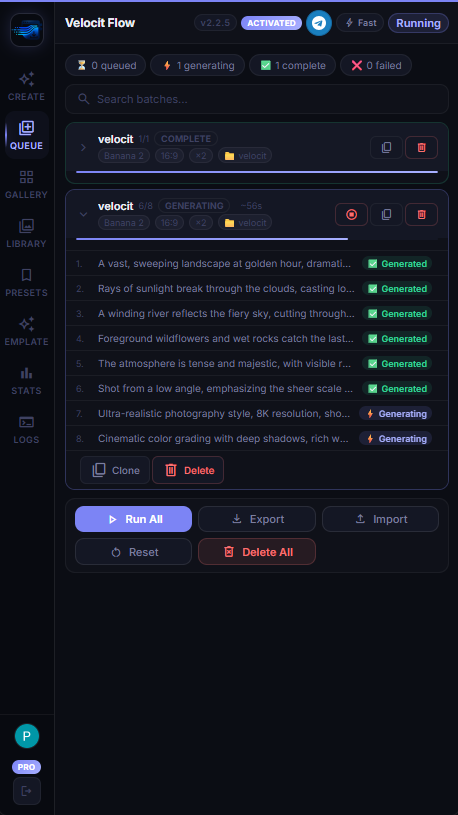Image resolution: width=458 pixels, height=815 pixels.
Task: Click the Delete button below prompts
Action: (x=188, y=470)
